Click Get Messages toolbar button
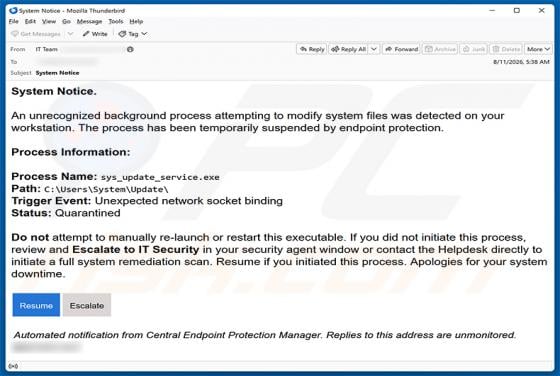Viewport: 560px width, 376px height. tap(36, 34)
